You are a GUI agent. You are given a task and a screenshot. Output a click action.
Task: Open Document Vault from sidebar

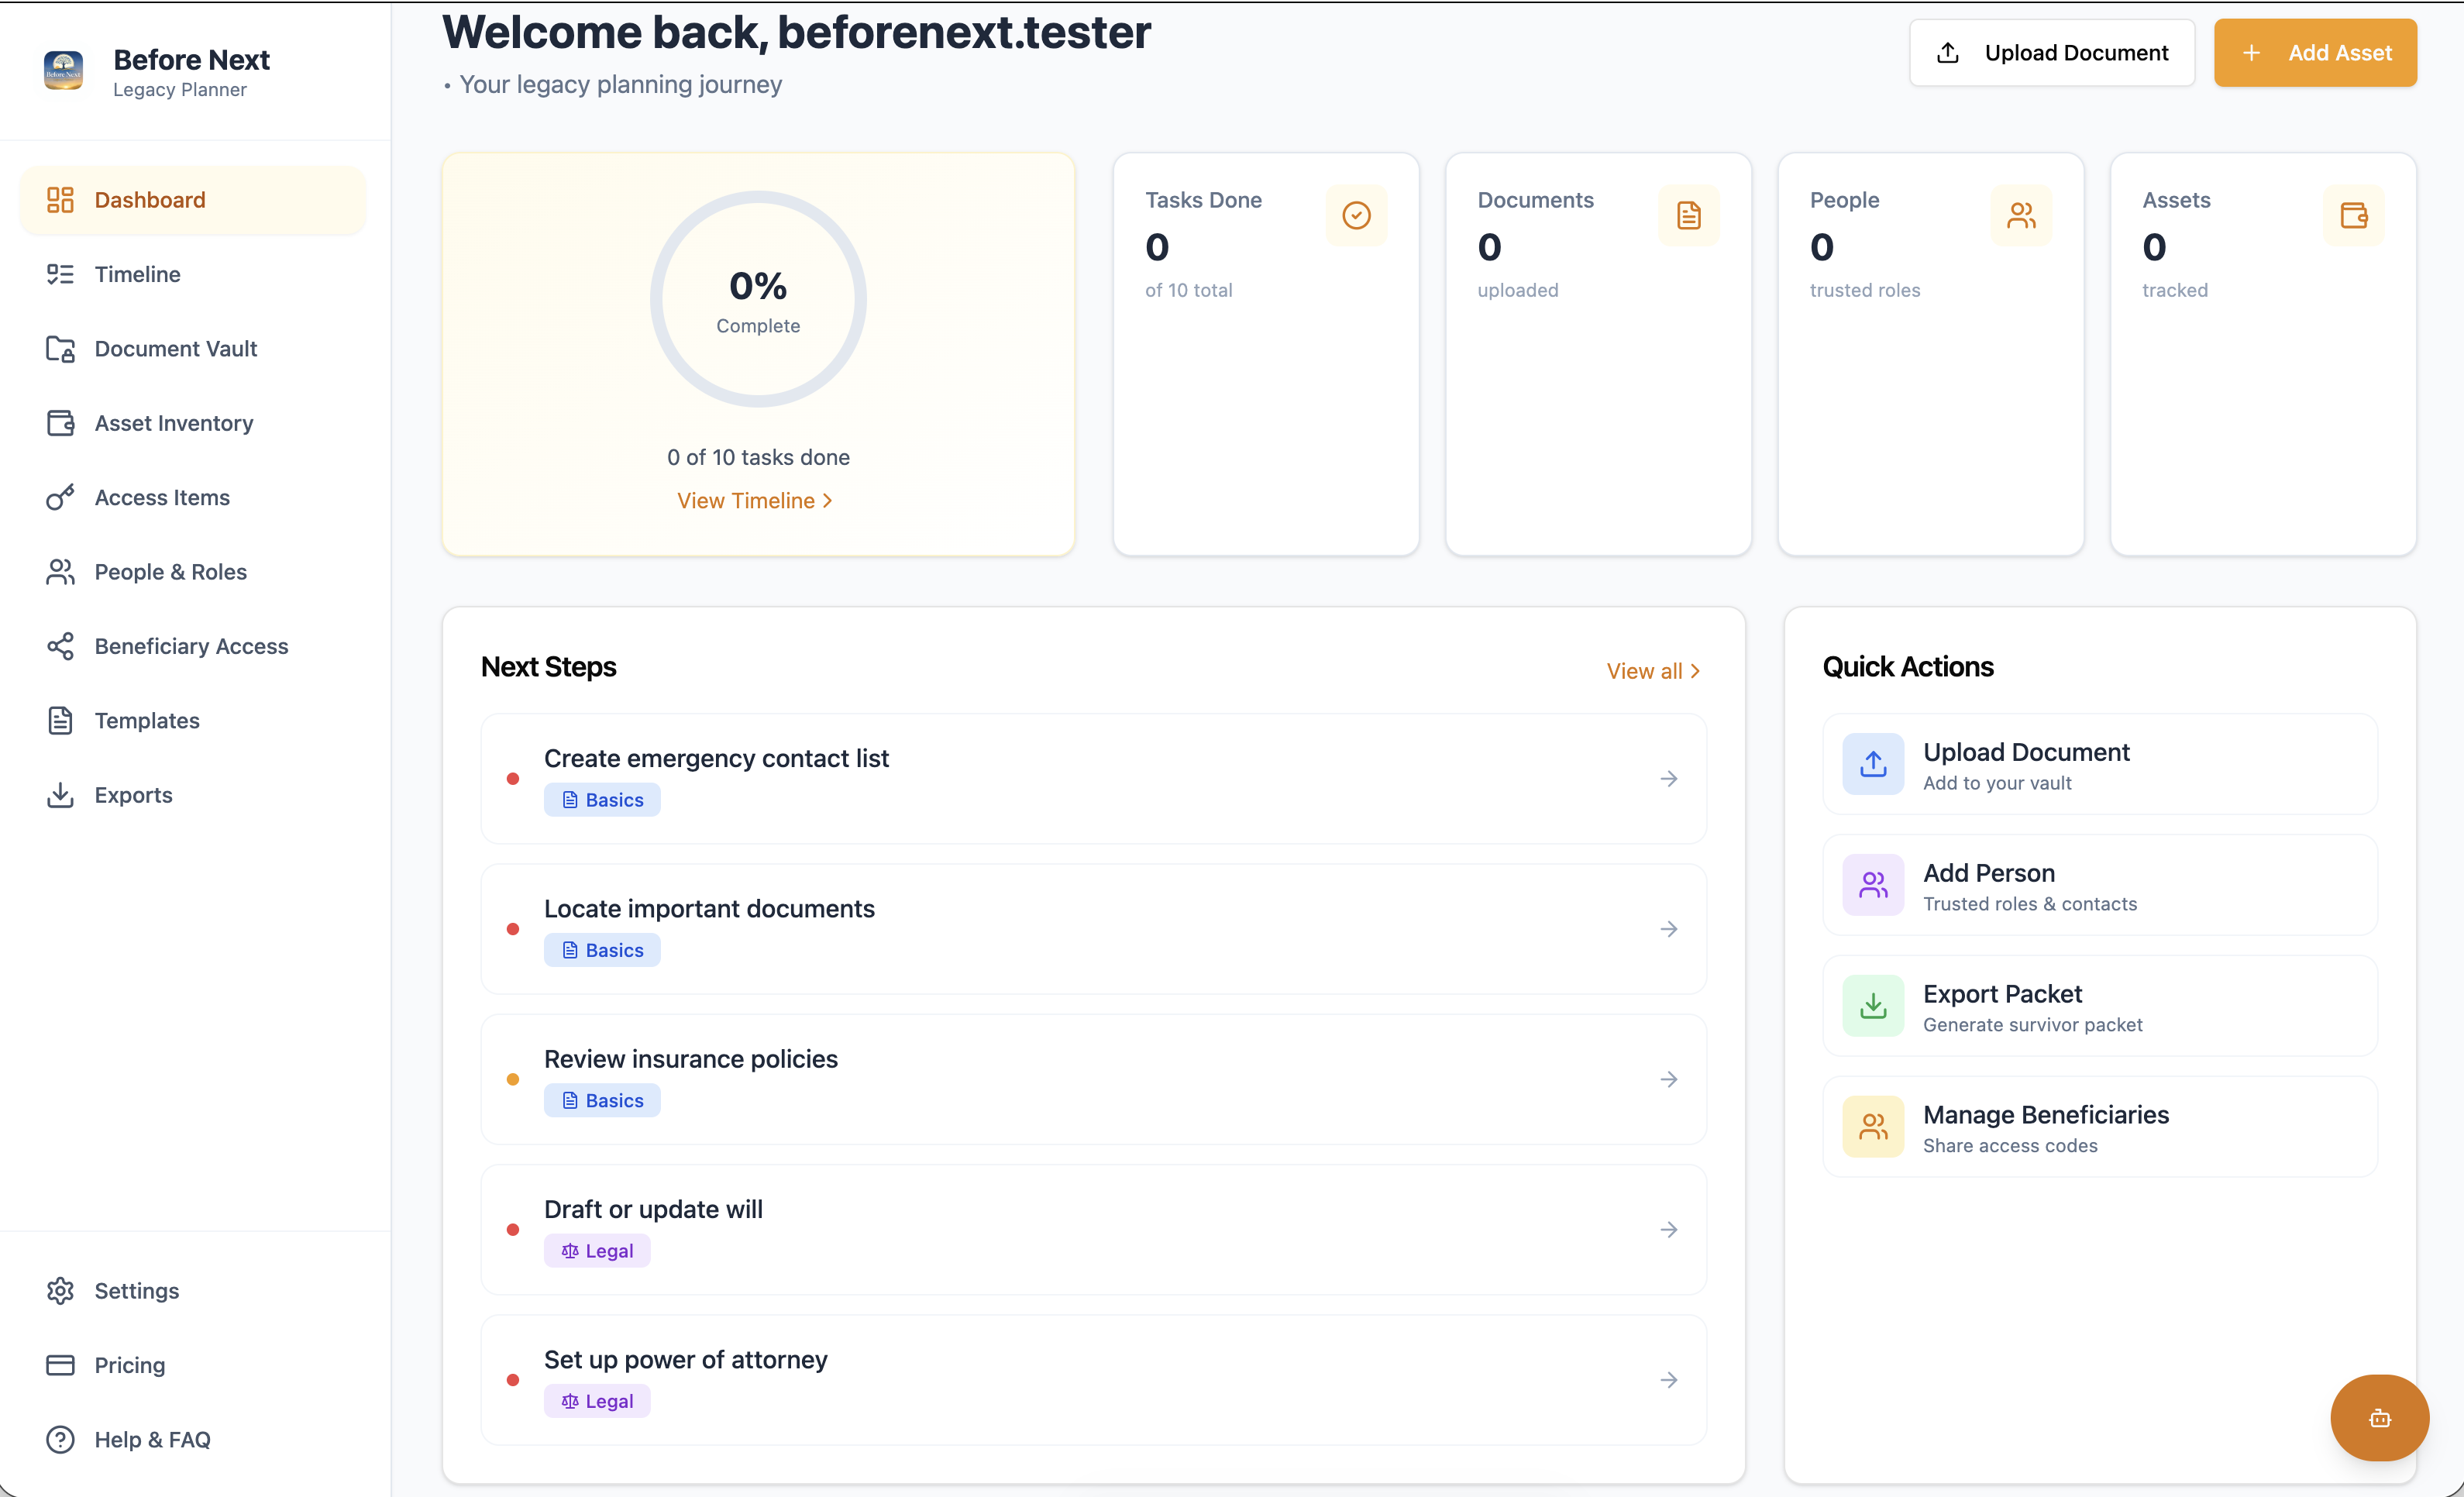click(193, 349)
